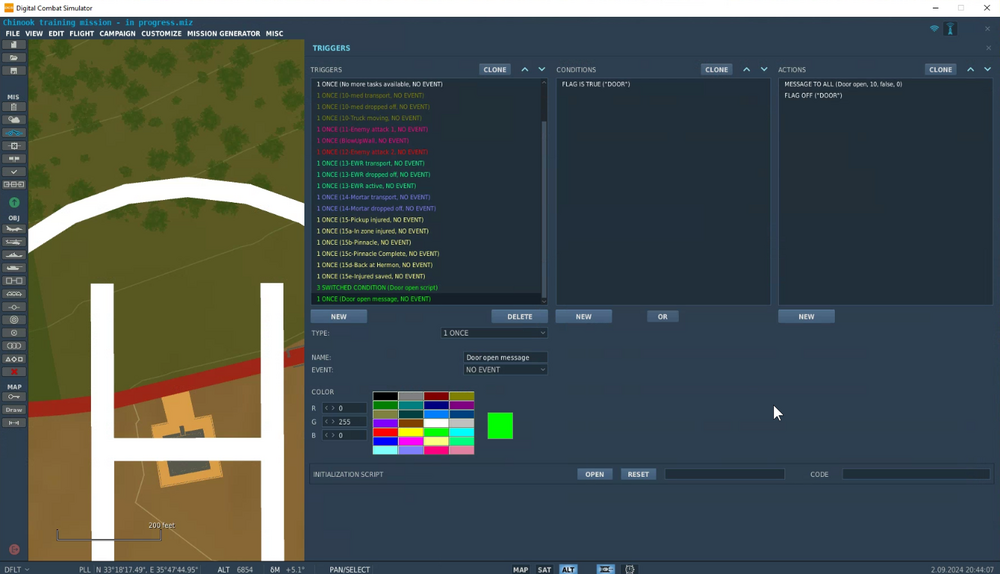Select the airplane group placement tool
The width and height of the screenshot is (1000, 574).
click(13, 229)
